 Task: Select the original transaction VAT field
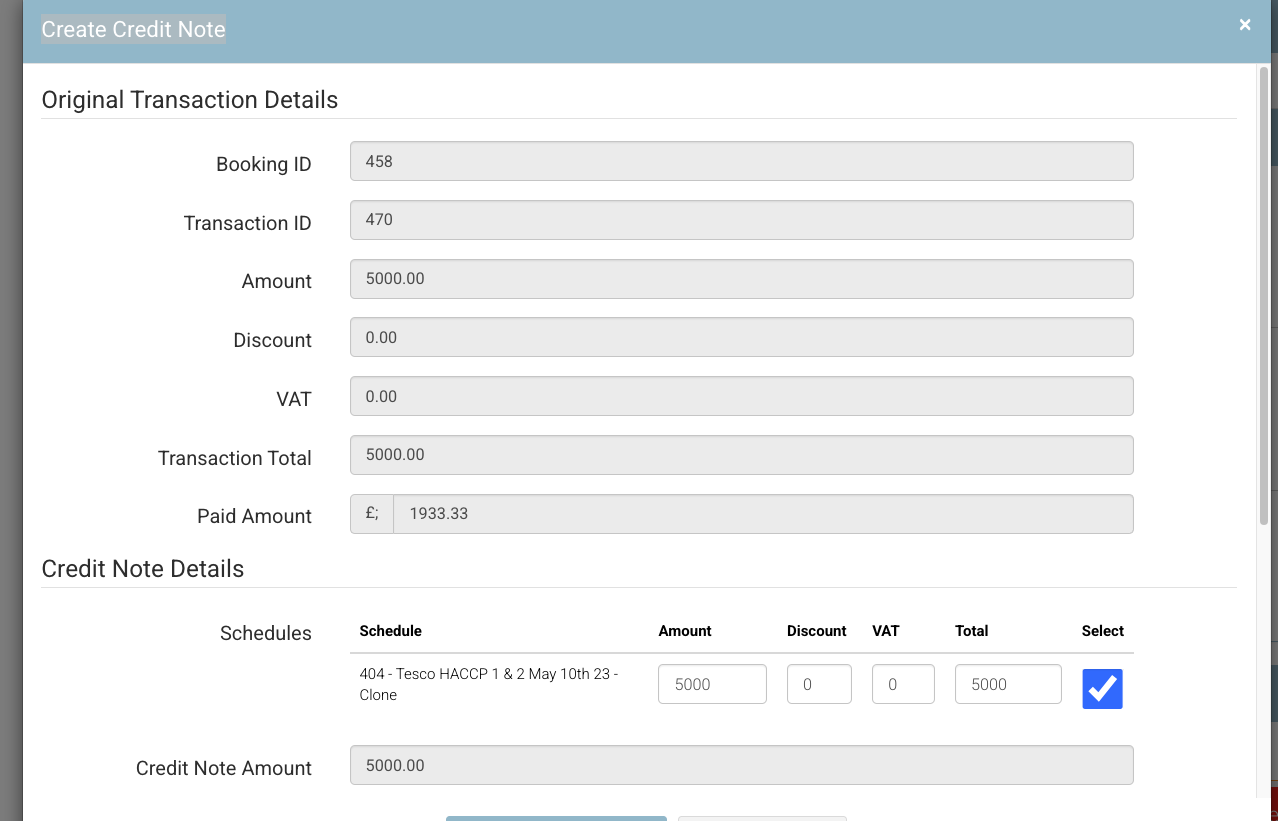click(741, 396)
